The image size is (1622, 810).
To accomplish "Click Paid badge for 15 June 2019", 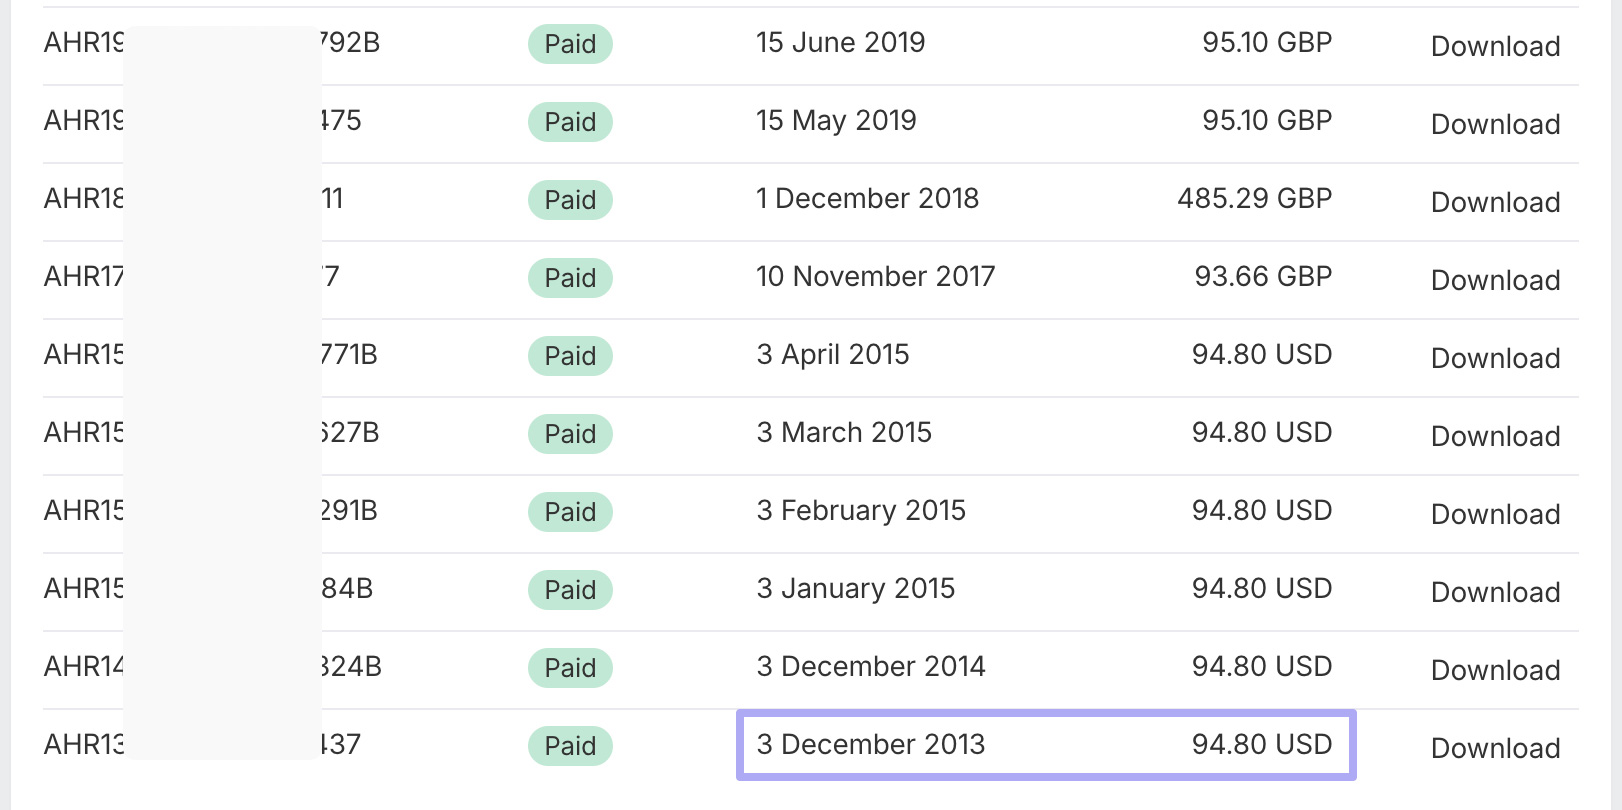I will [x=570, y=44].
